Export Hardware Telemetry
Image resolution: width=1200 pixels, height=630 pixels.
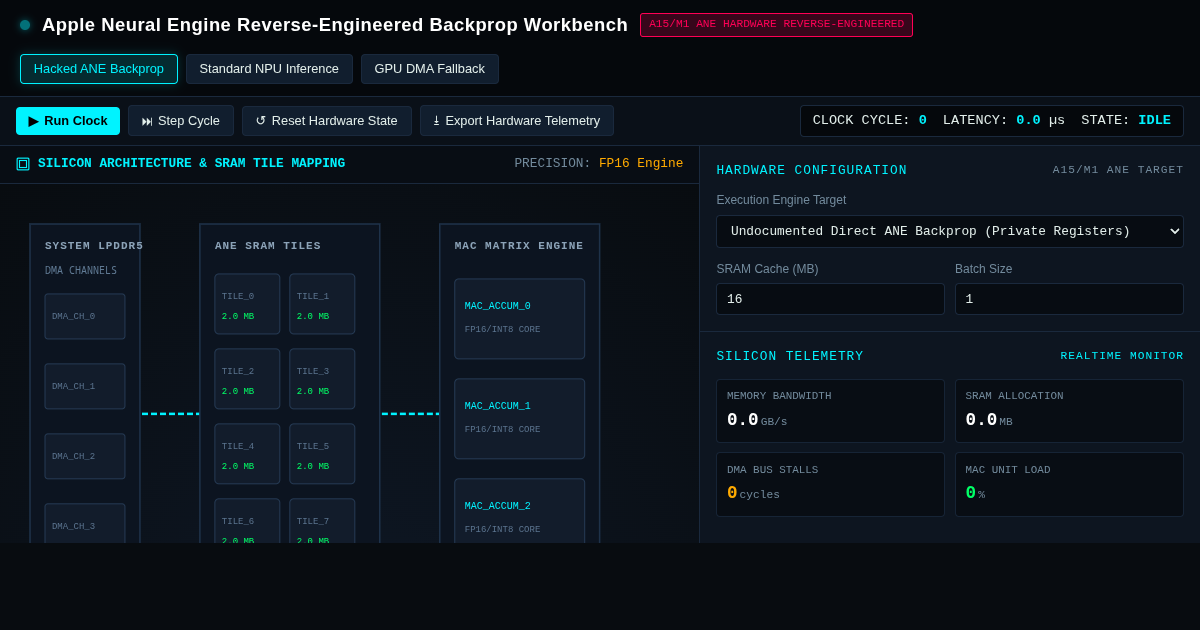coord(517,121)
